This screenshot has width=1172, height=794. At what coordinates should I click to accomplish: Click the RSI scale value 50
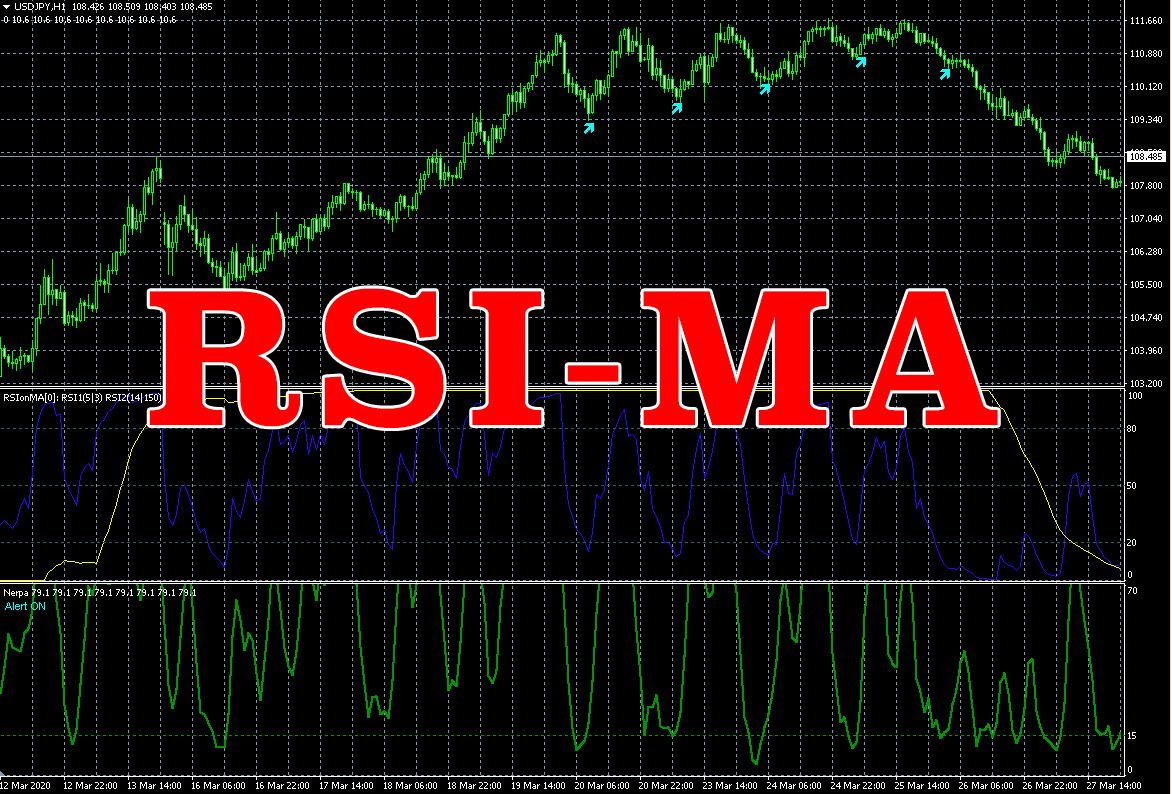pyautogui.click(x=1132, y=485)
